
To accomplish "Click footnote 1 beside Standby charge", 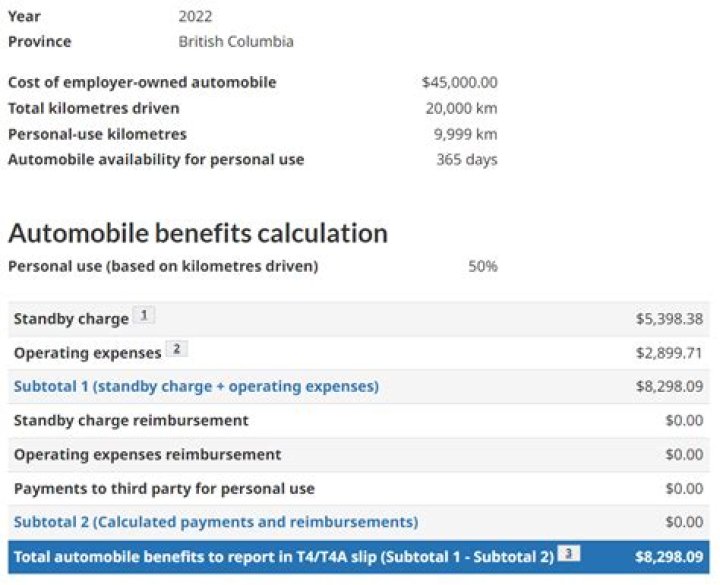I will point(145,317).
